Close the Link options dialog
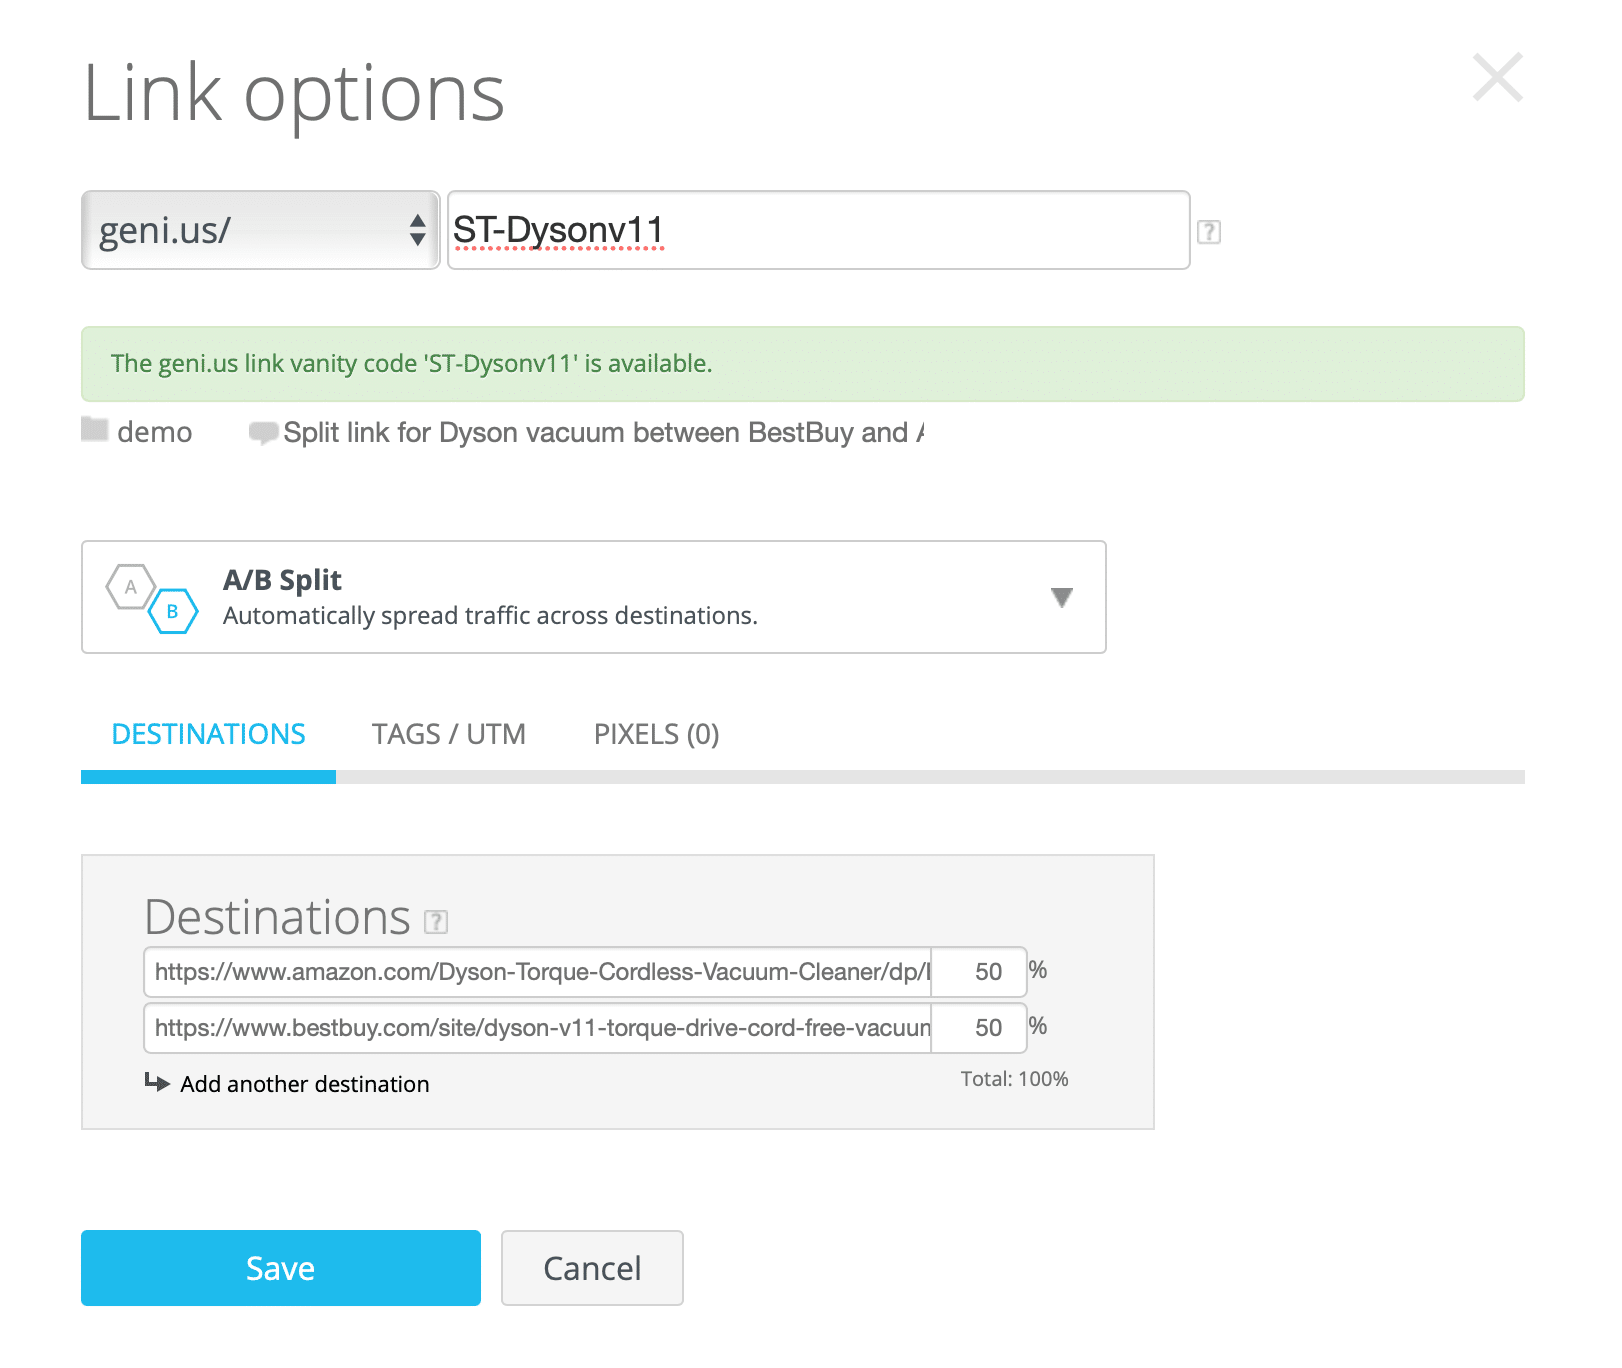The width and height of the screenshot is (1622, 1368). point(1497,78)
